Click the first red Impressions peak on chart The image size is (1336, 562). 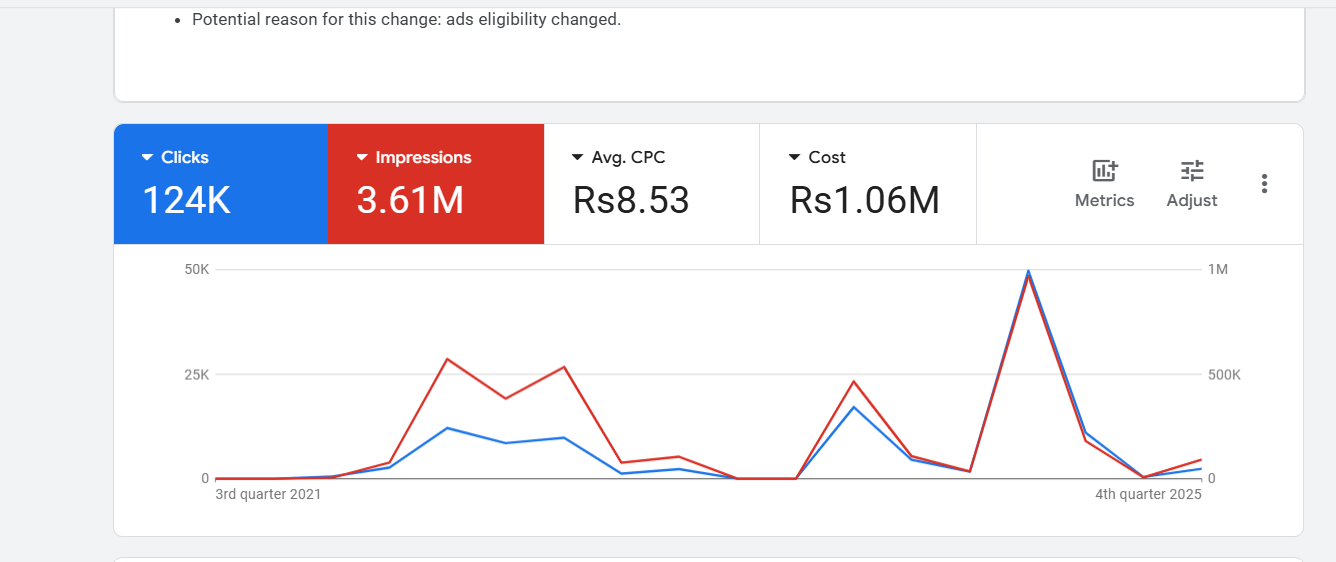pyautogui.click(x=447, y=359)
